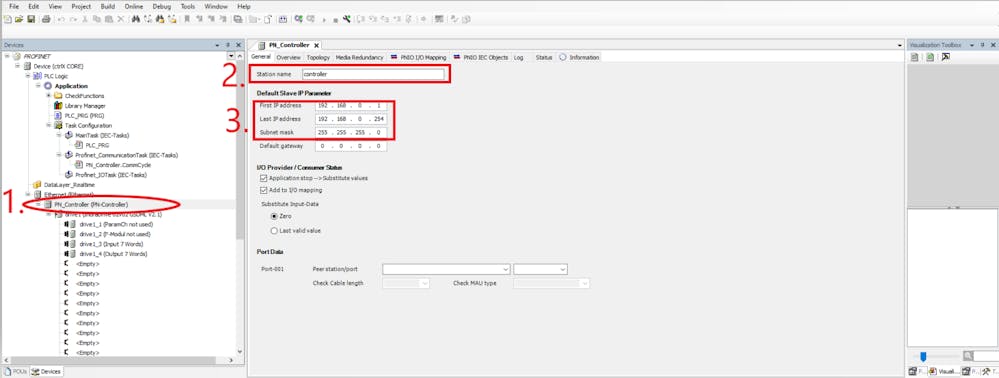Click the CheckFunctions folder icon

[x=58, y=96]
